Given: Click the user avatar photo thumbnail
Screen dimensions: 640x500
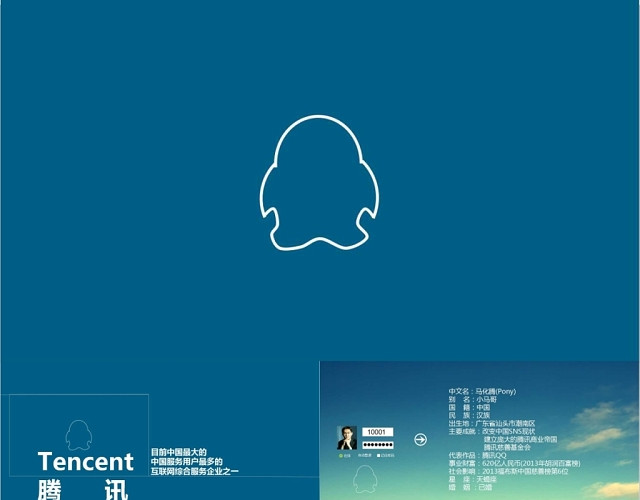Looking at the screenshot, I should [347, 438].
